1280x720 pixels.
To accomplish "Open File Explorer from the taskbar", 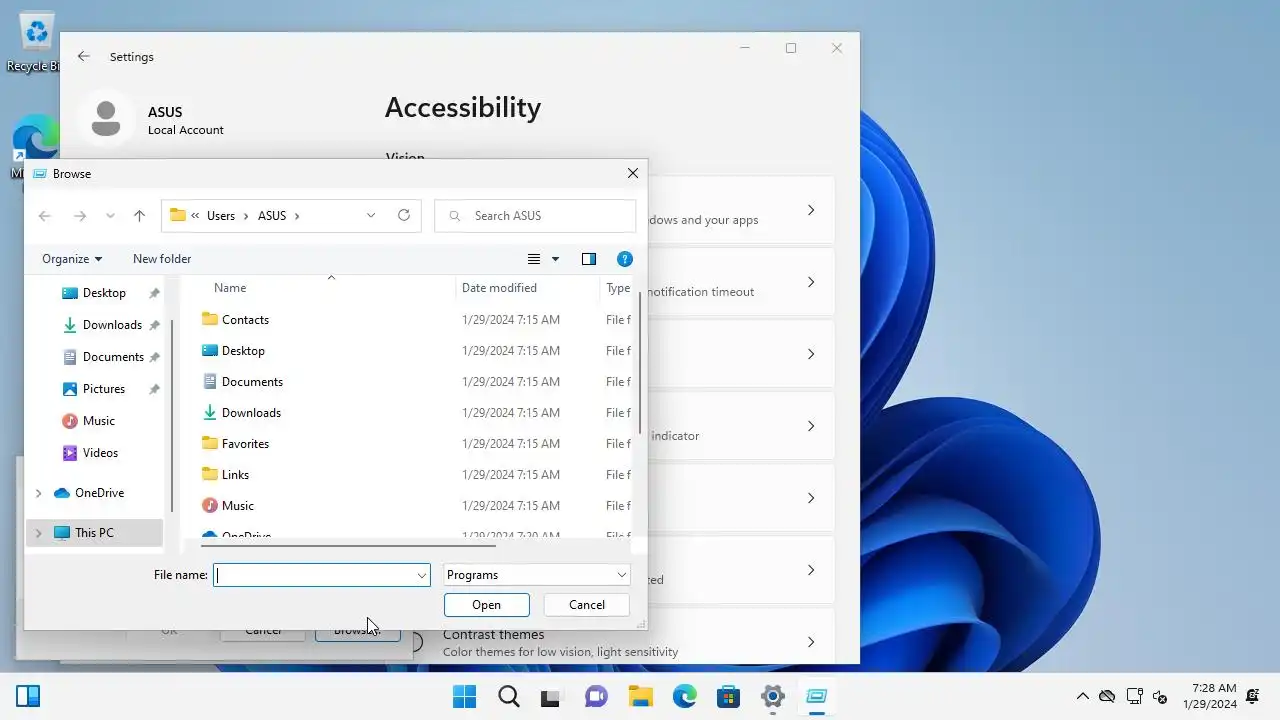I will [640, 696].
